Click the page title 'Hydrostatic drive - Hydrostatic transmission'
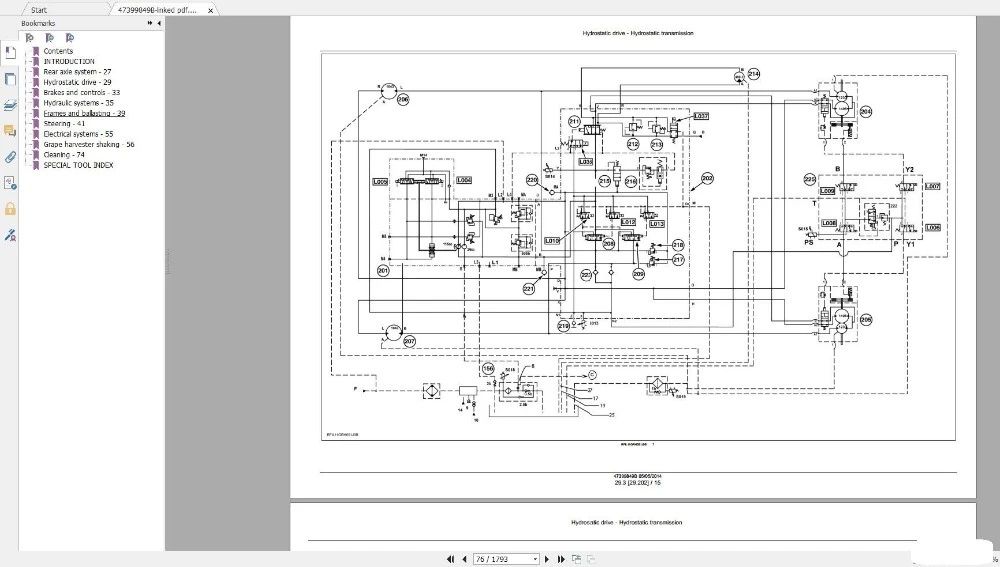 pos(637,33)
